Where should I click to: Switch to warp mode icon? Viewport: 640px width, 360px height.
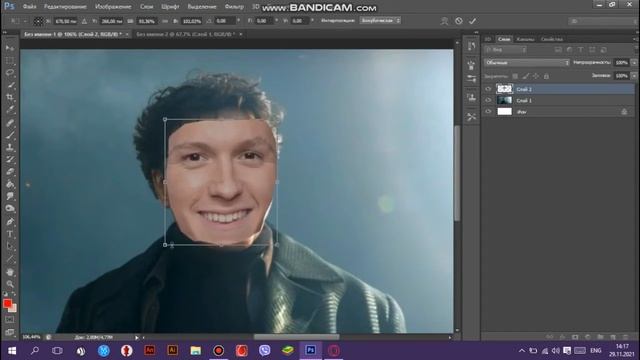(444, 21)
